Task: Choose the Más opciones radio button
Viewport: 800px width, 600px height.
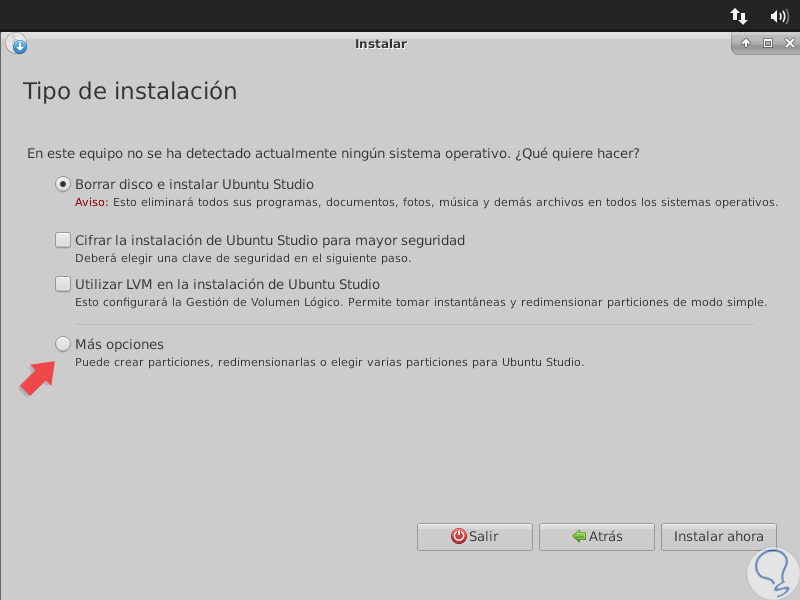Action: click(63, 344)
